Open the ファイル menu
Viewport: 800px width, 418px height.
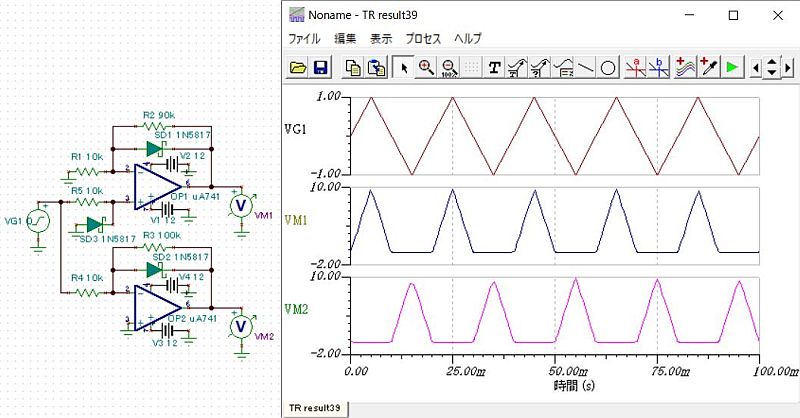[304, 39]
